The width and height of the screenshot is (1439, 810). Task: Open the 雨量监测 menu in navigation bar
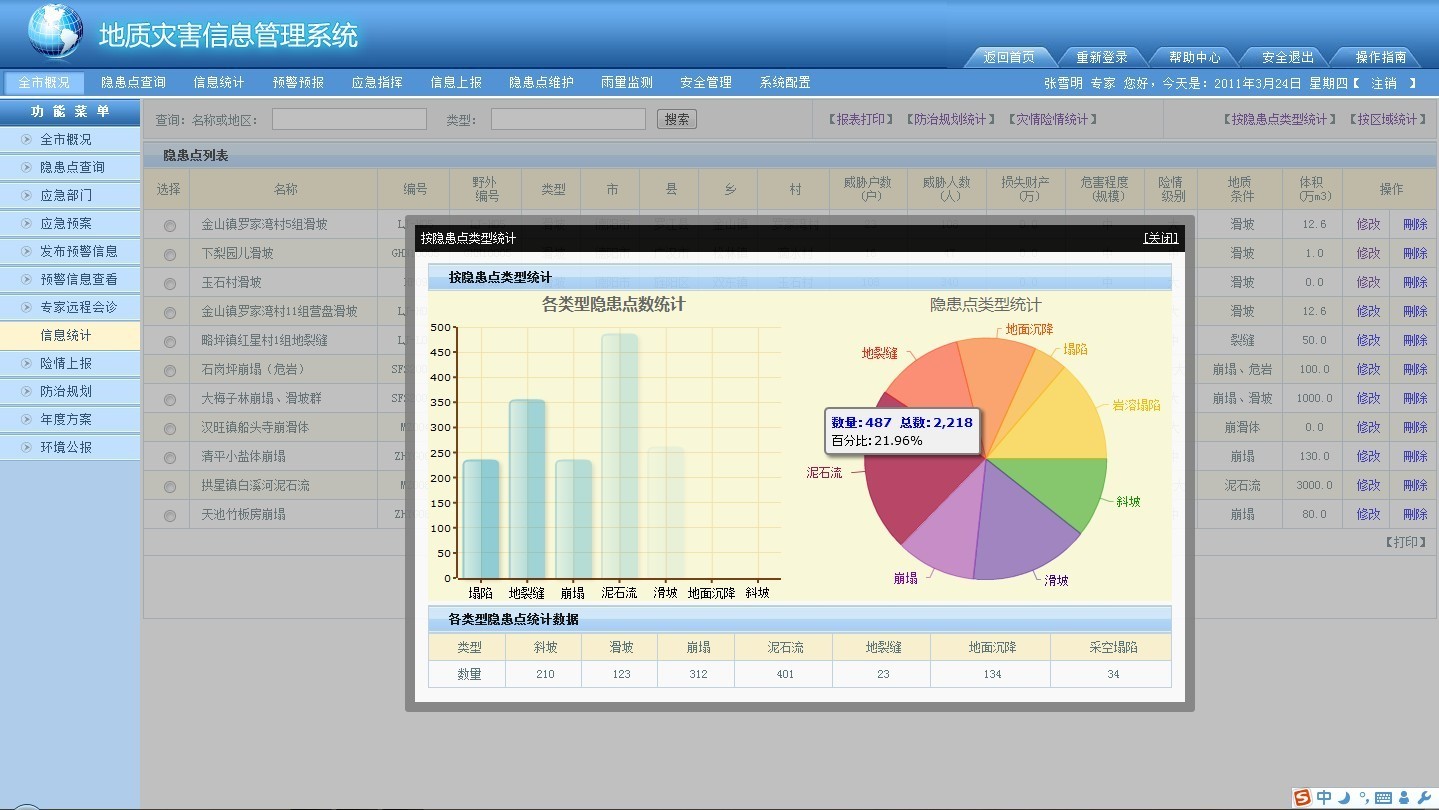point(626,83)
